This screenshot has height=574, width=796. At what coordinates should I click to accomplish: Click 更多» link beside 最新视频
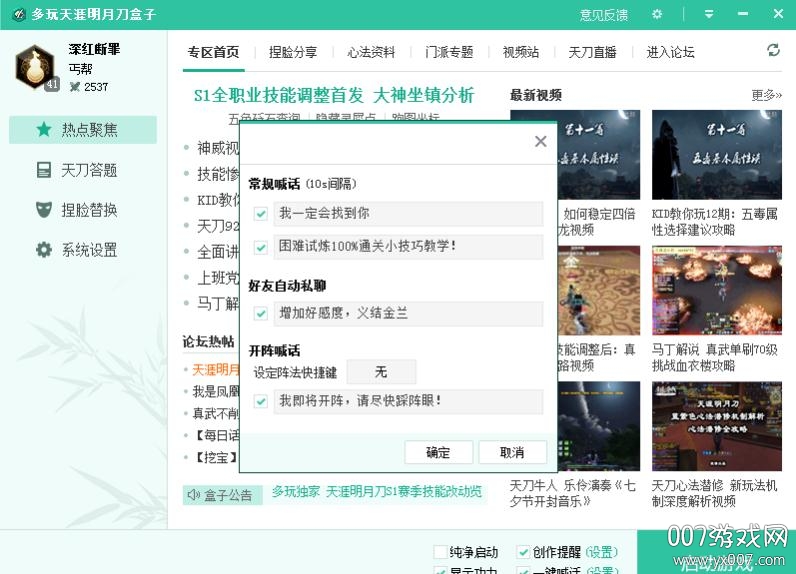pyautogui.click(x=766, y=95)
